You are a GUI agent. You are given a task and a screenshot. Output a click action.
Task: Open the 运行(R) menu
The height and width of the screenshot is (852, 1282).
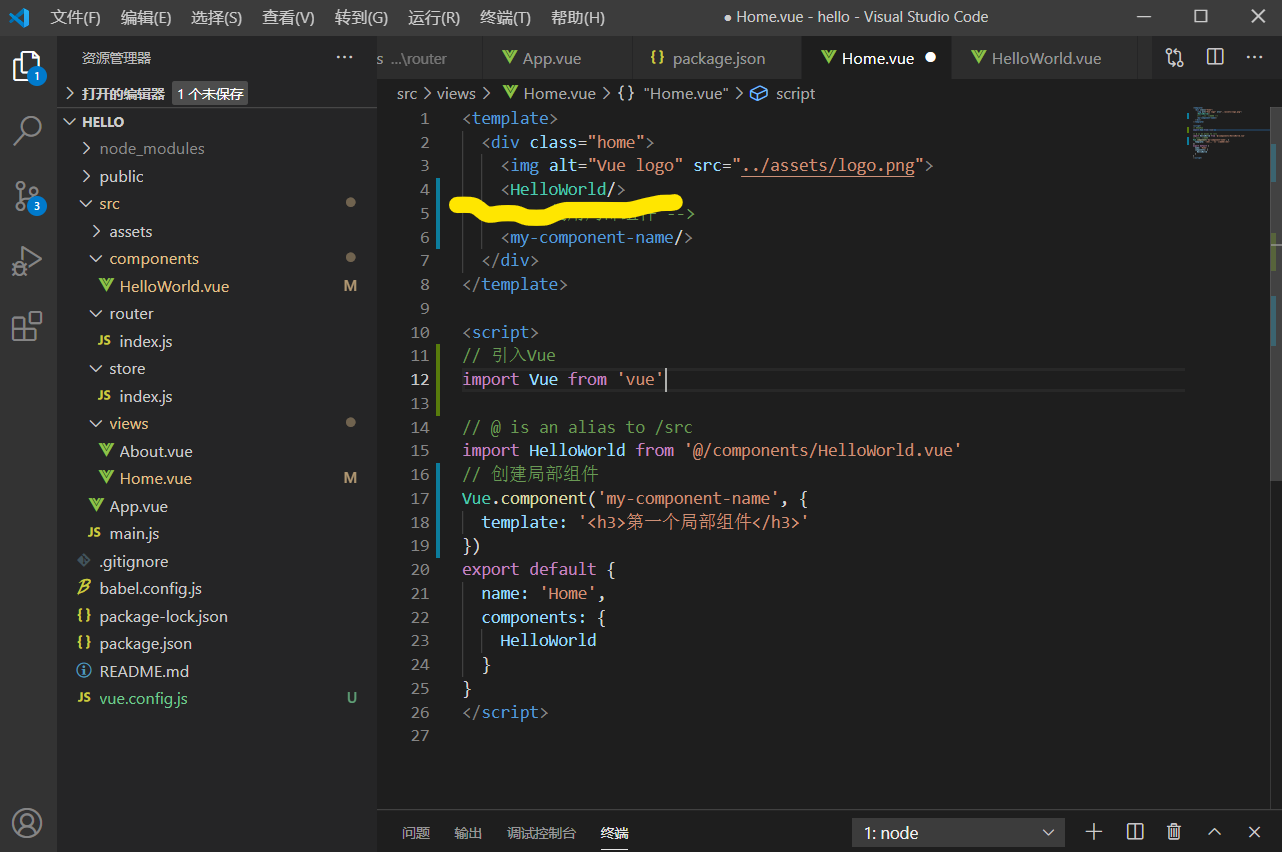[434, 17]
